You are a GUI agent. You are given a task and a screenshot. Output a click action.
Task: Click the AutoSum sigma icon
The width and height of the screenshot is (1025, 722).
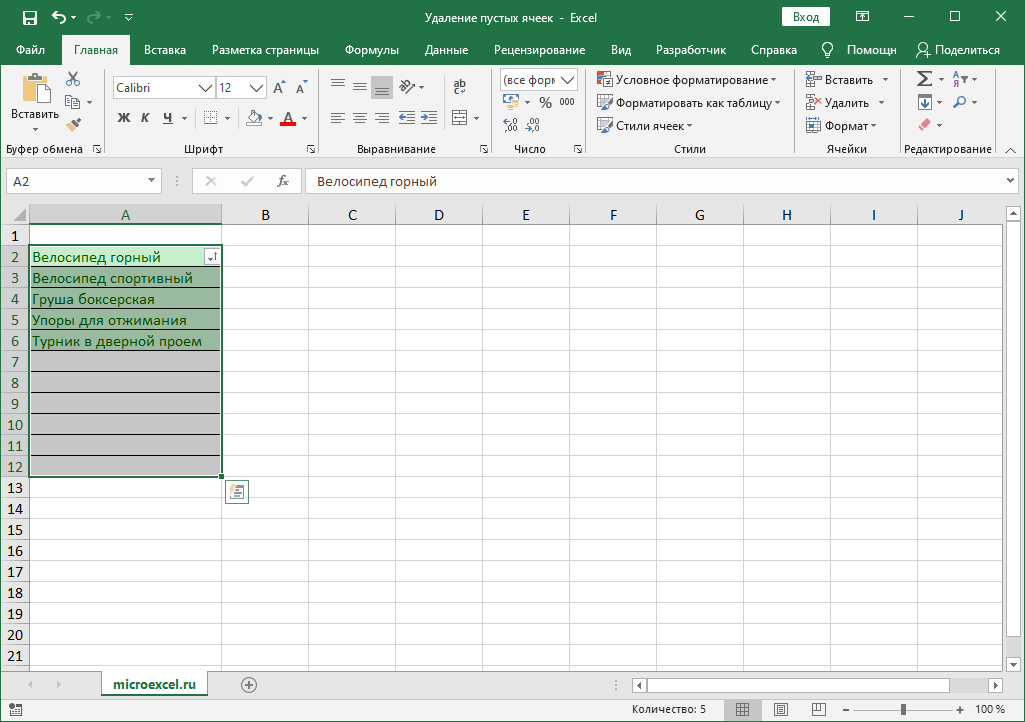[924, 79]
